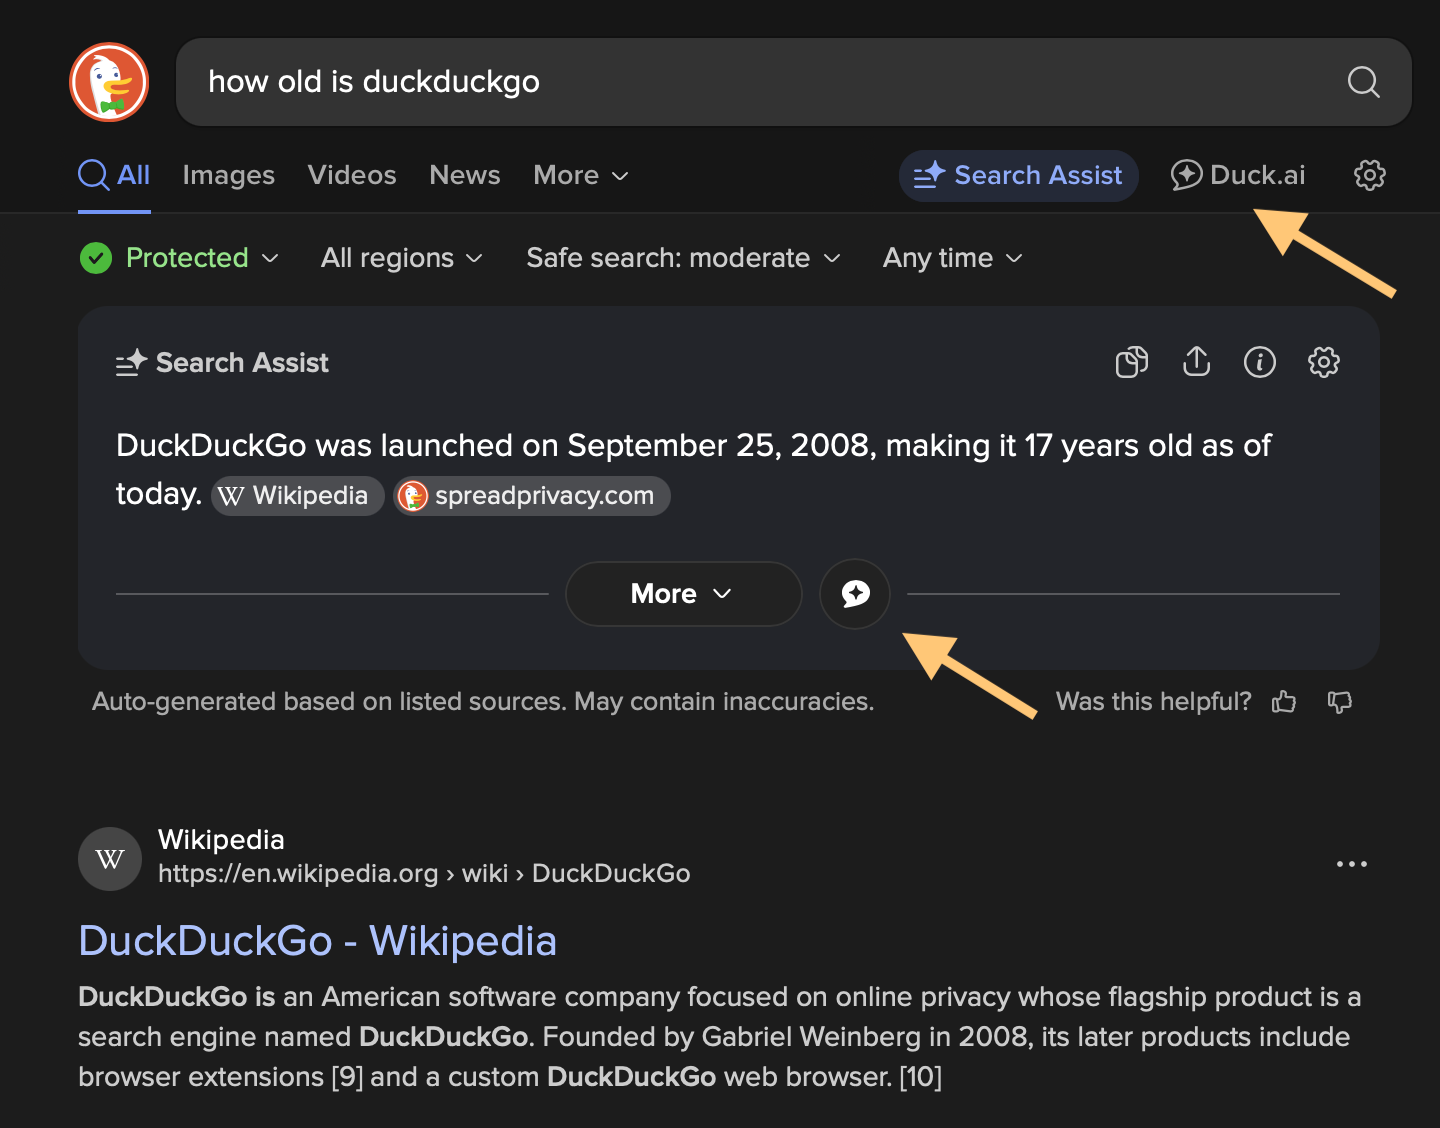Open Search Assist settings gear in panel

pos(1323,362)
